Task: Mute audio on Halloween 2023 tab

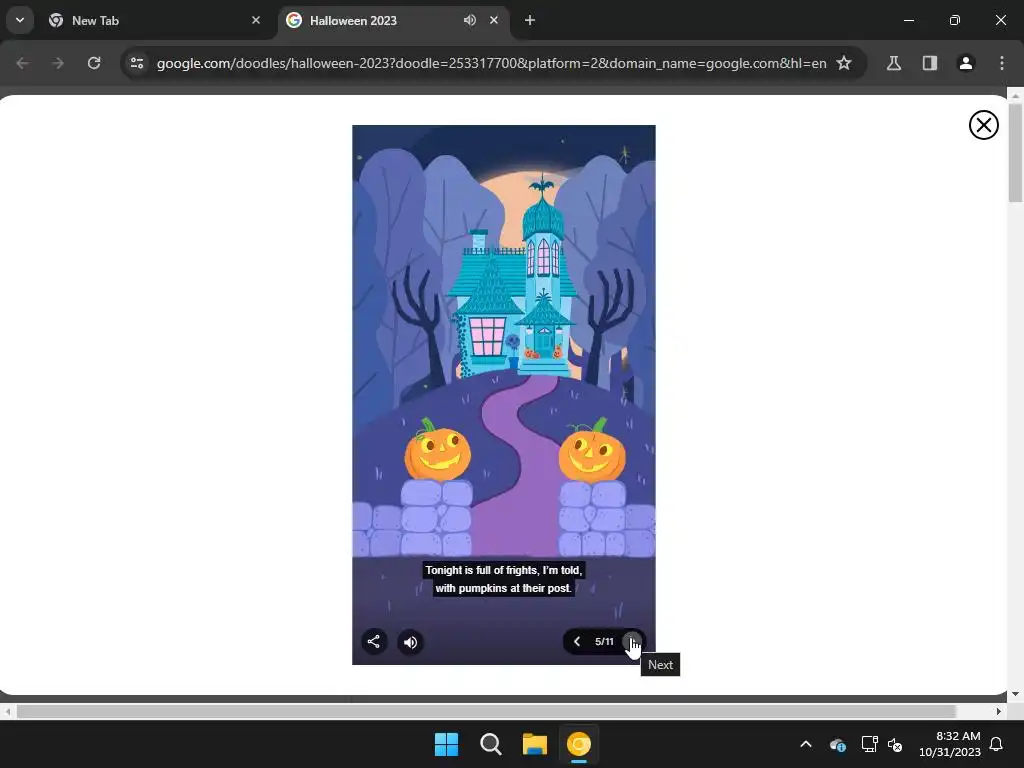Action: [470, 20]
